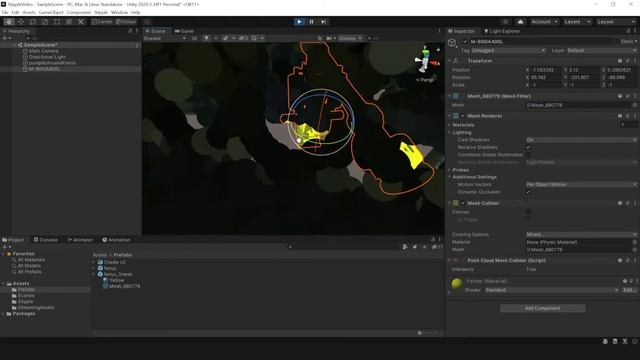The image size is (640, 360).
Task: Click the Step frame button
Action: [x=323, y=22]
